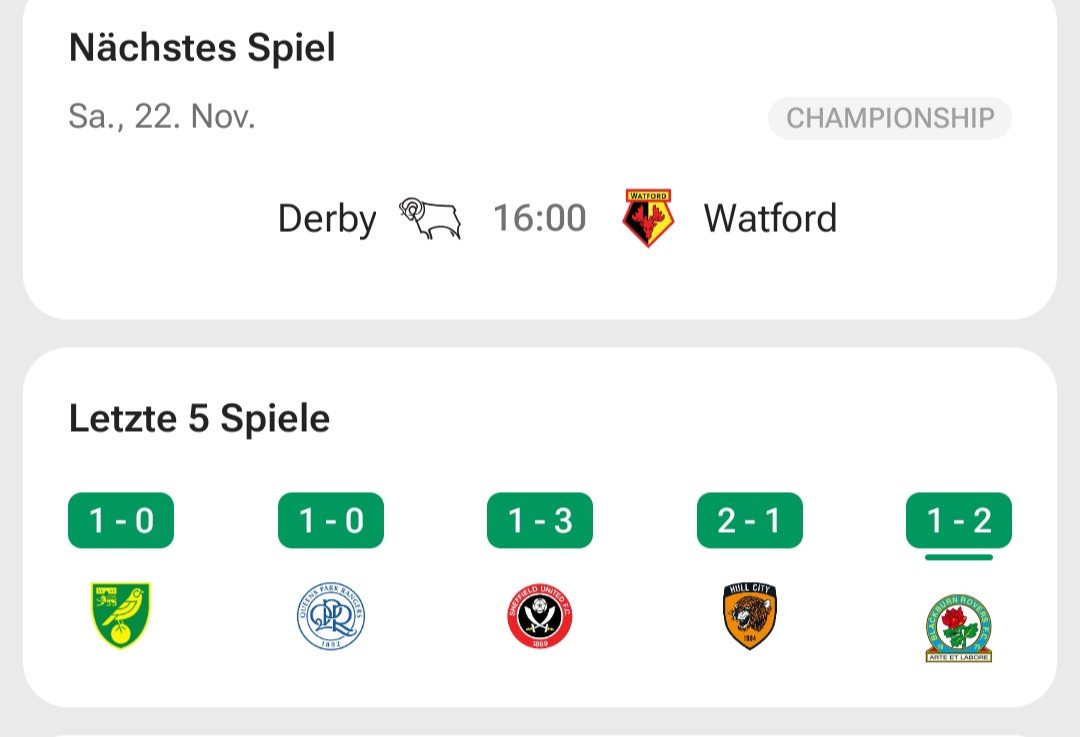The width and height of the screenshot is (1080, 737).
Task: Tap the Nächstes Spiel heading
Action: 202,48
